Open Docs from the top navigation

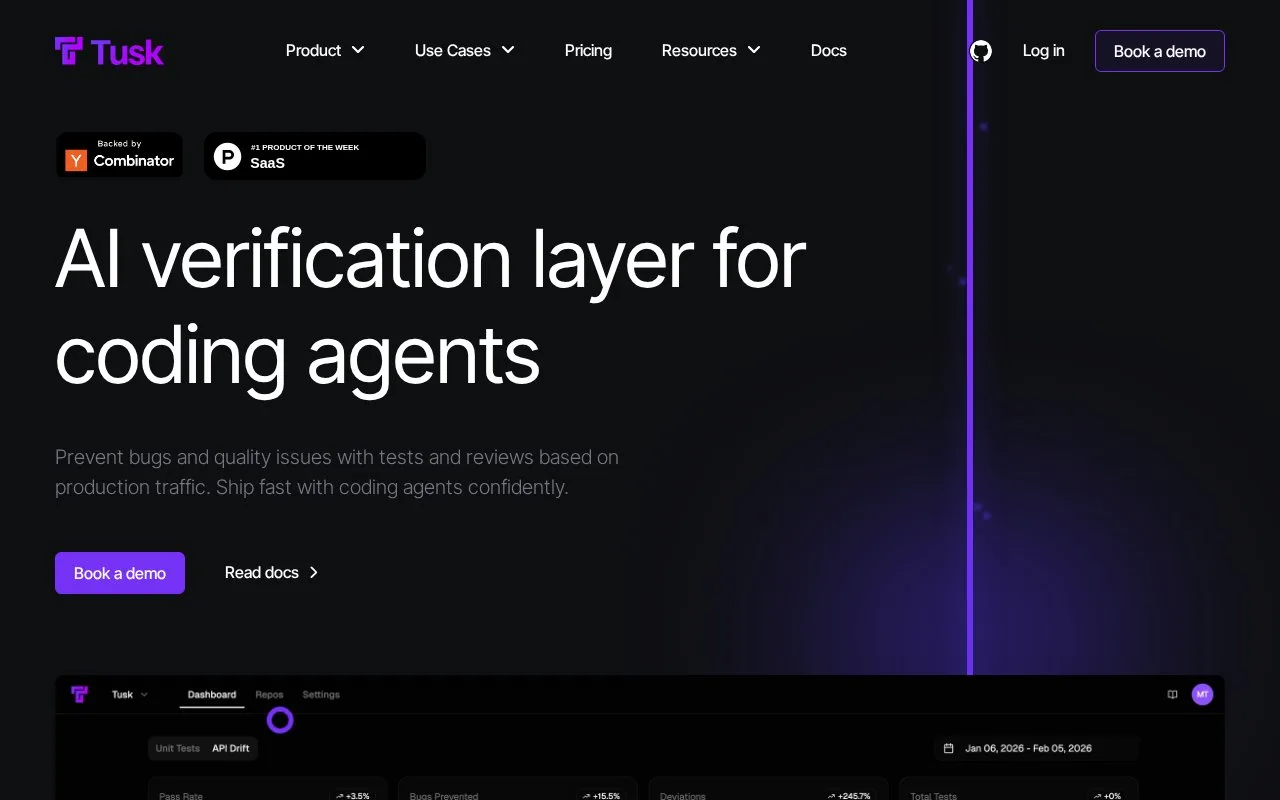(829, 50)
